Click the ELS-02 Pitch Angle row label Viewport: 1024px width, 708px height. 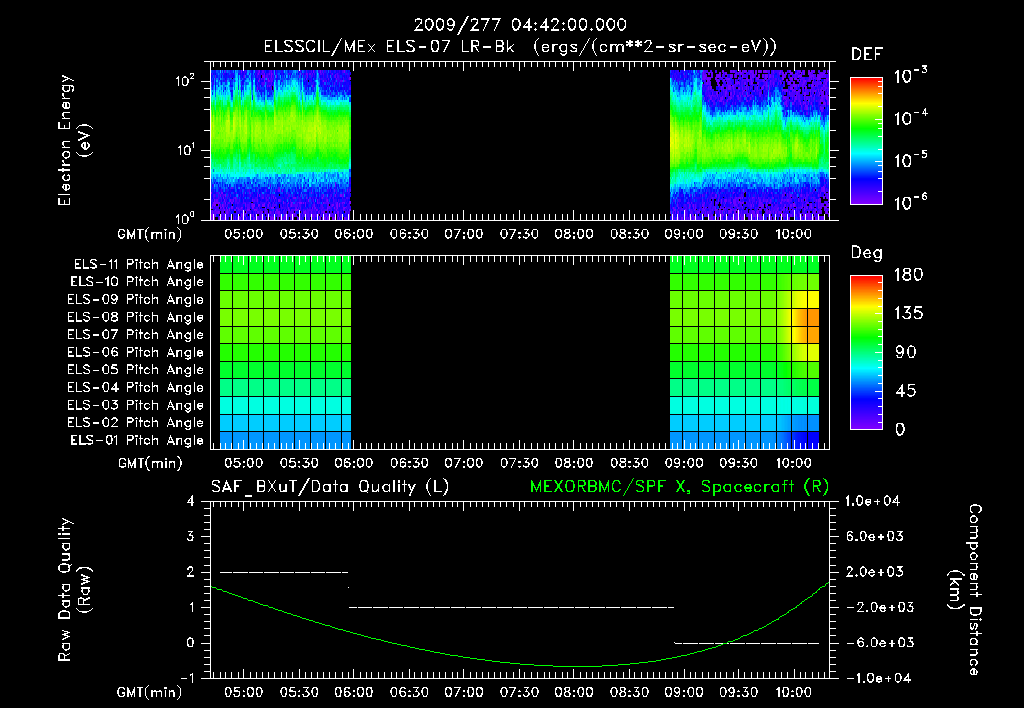pyautogui.click(x=136, y=423)
